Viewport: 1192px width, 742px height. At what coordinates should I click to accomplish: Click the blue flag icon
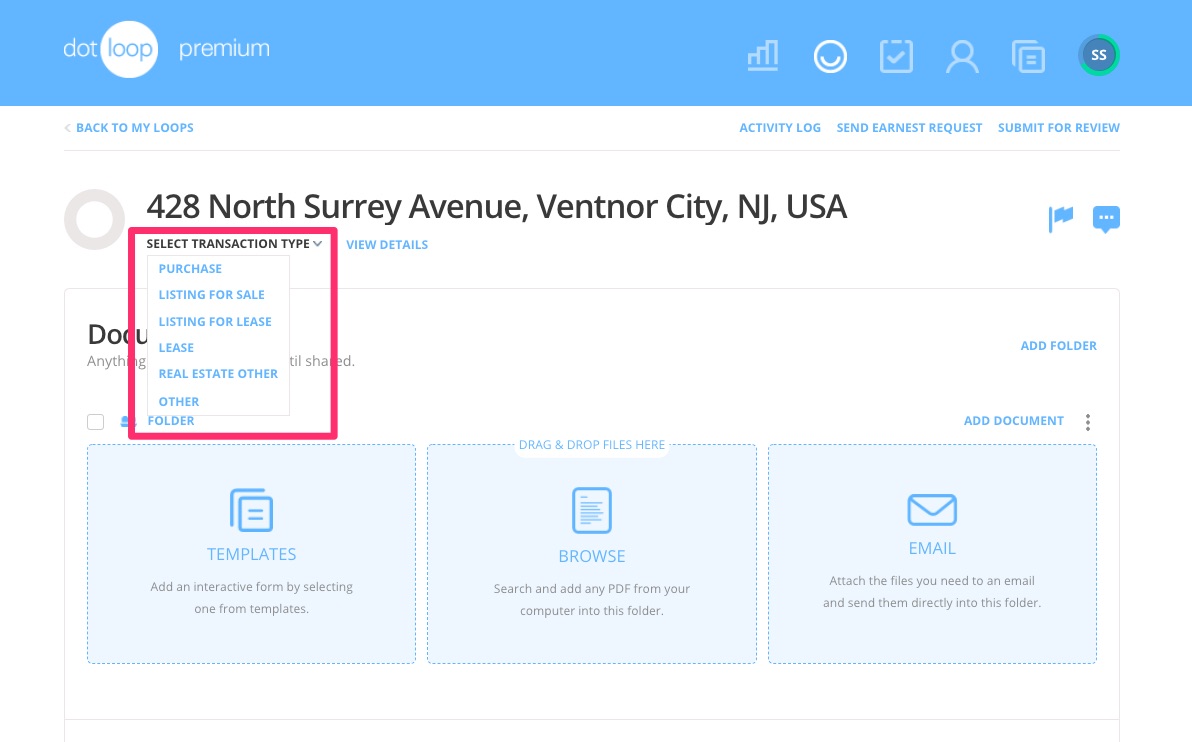click(x=1060, y=218)
